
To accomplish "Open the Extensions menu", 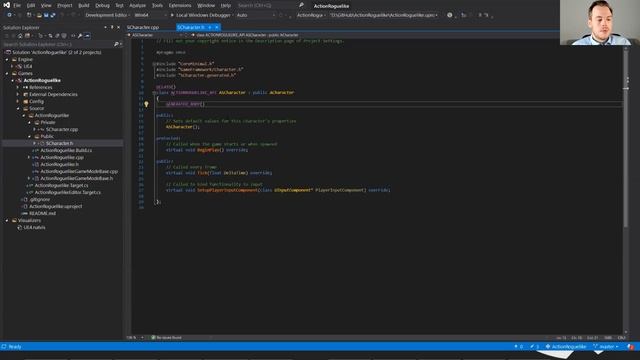I will pyautogui.click(x=180, y=5).
